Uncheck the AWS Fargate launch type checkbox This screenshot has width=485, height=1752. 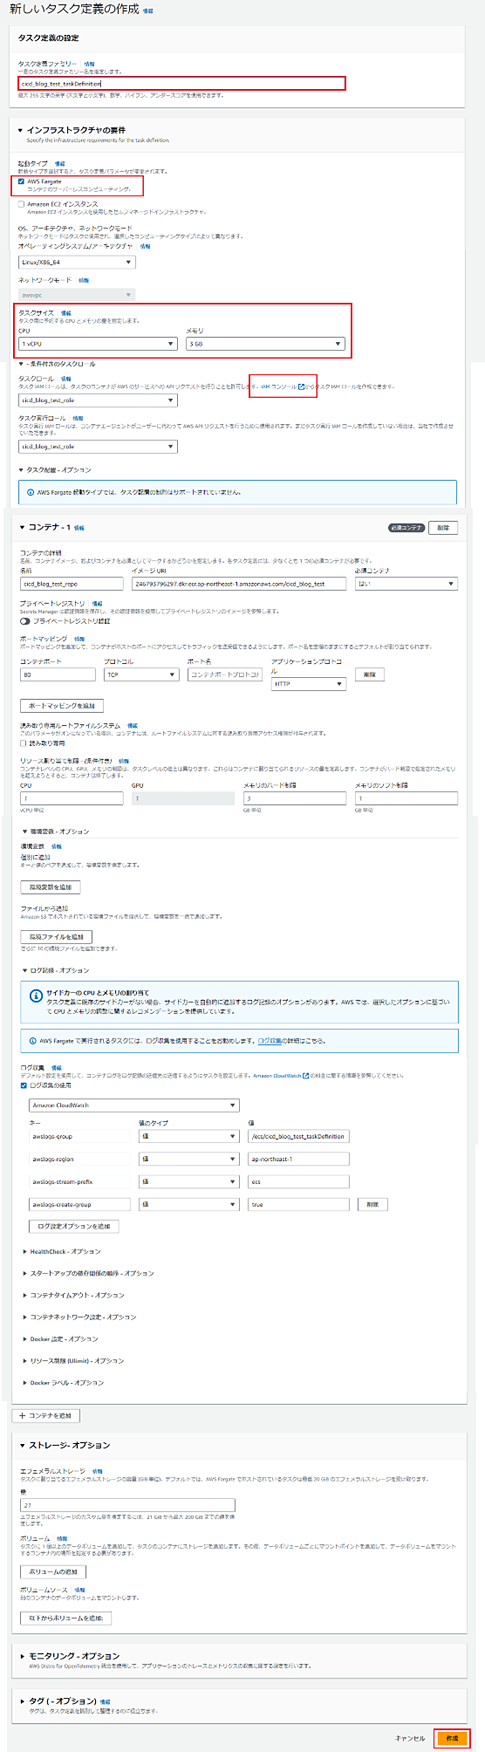pyautogui.click(x=22, y=181)
